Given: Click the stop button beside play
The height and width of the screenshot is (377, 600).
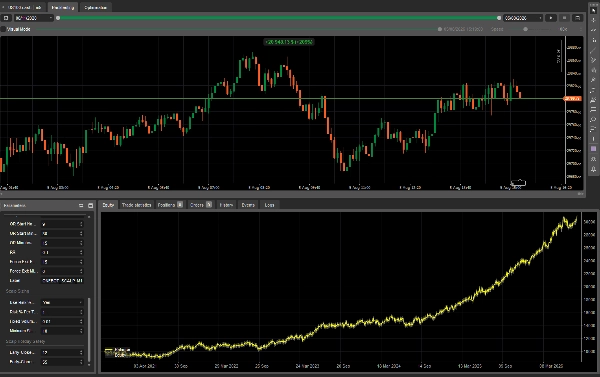Looking at the screenshot, I should tap(564, 18).
